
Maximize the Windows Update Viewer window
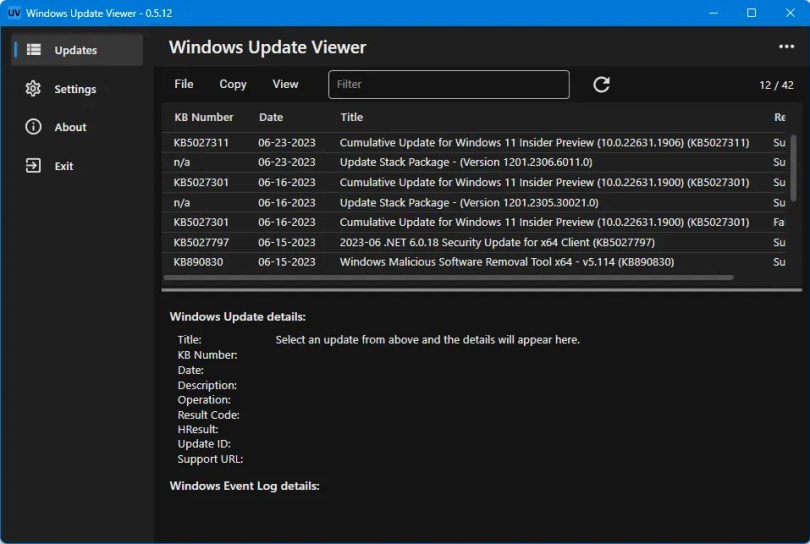click(752, 13)
